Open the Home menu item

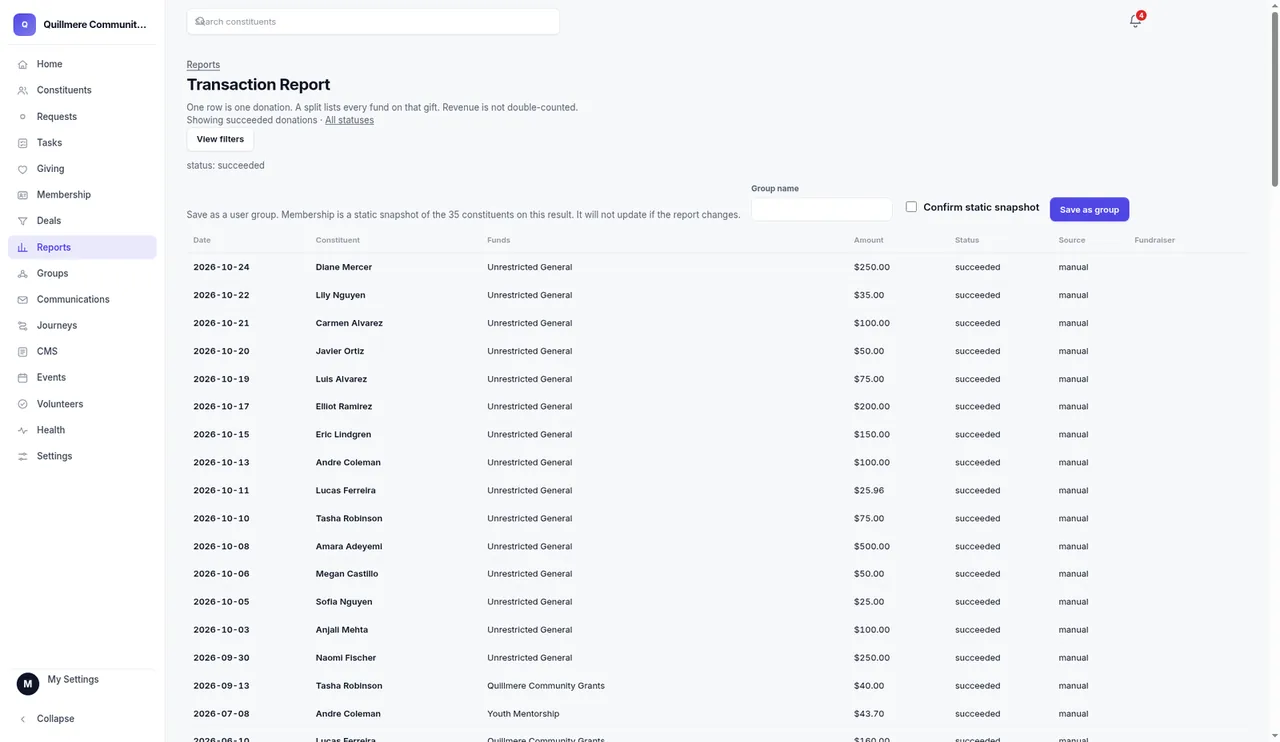[82, 64]
